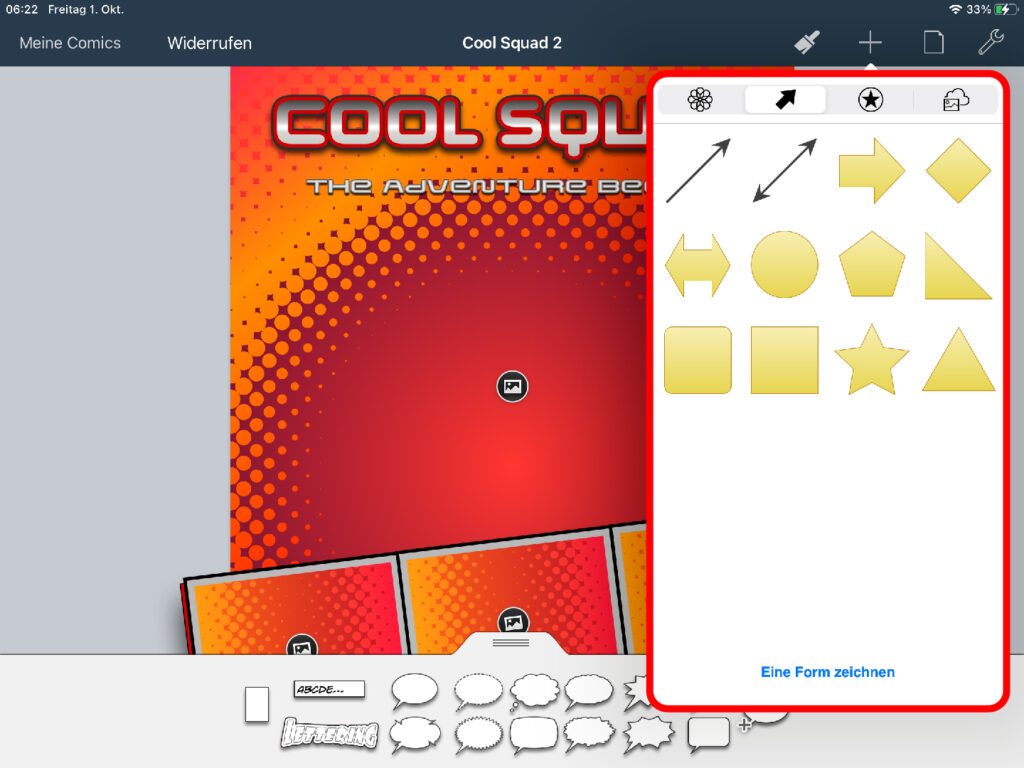This screenshot has width=1024, height=768.
Task: Insert the double-headed line arrow
Action: [784, 171]
